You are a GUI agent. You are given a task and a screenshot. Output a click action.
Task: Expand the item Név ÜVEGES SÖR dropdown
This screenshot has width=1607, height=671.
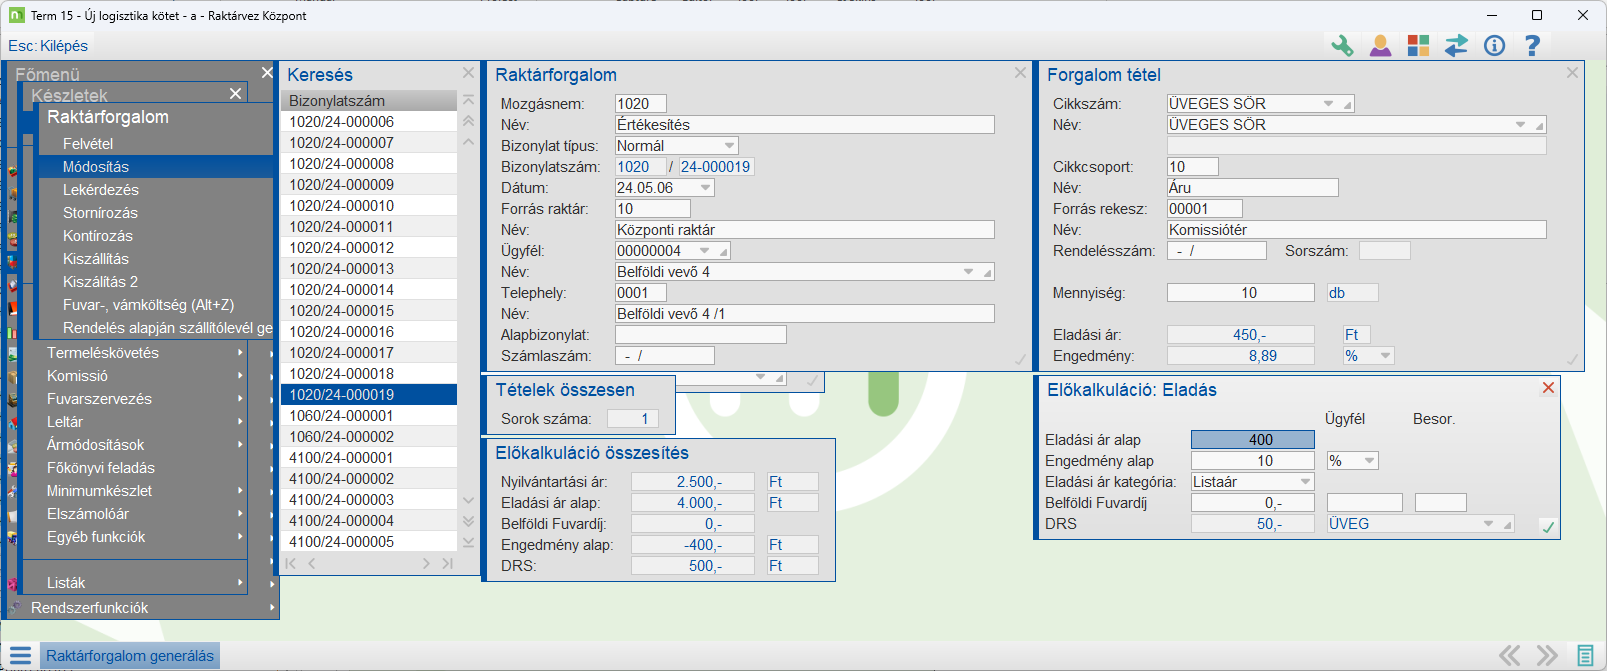[1521, 125]
